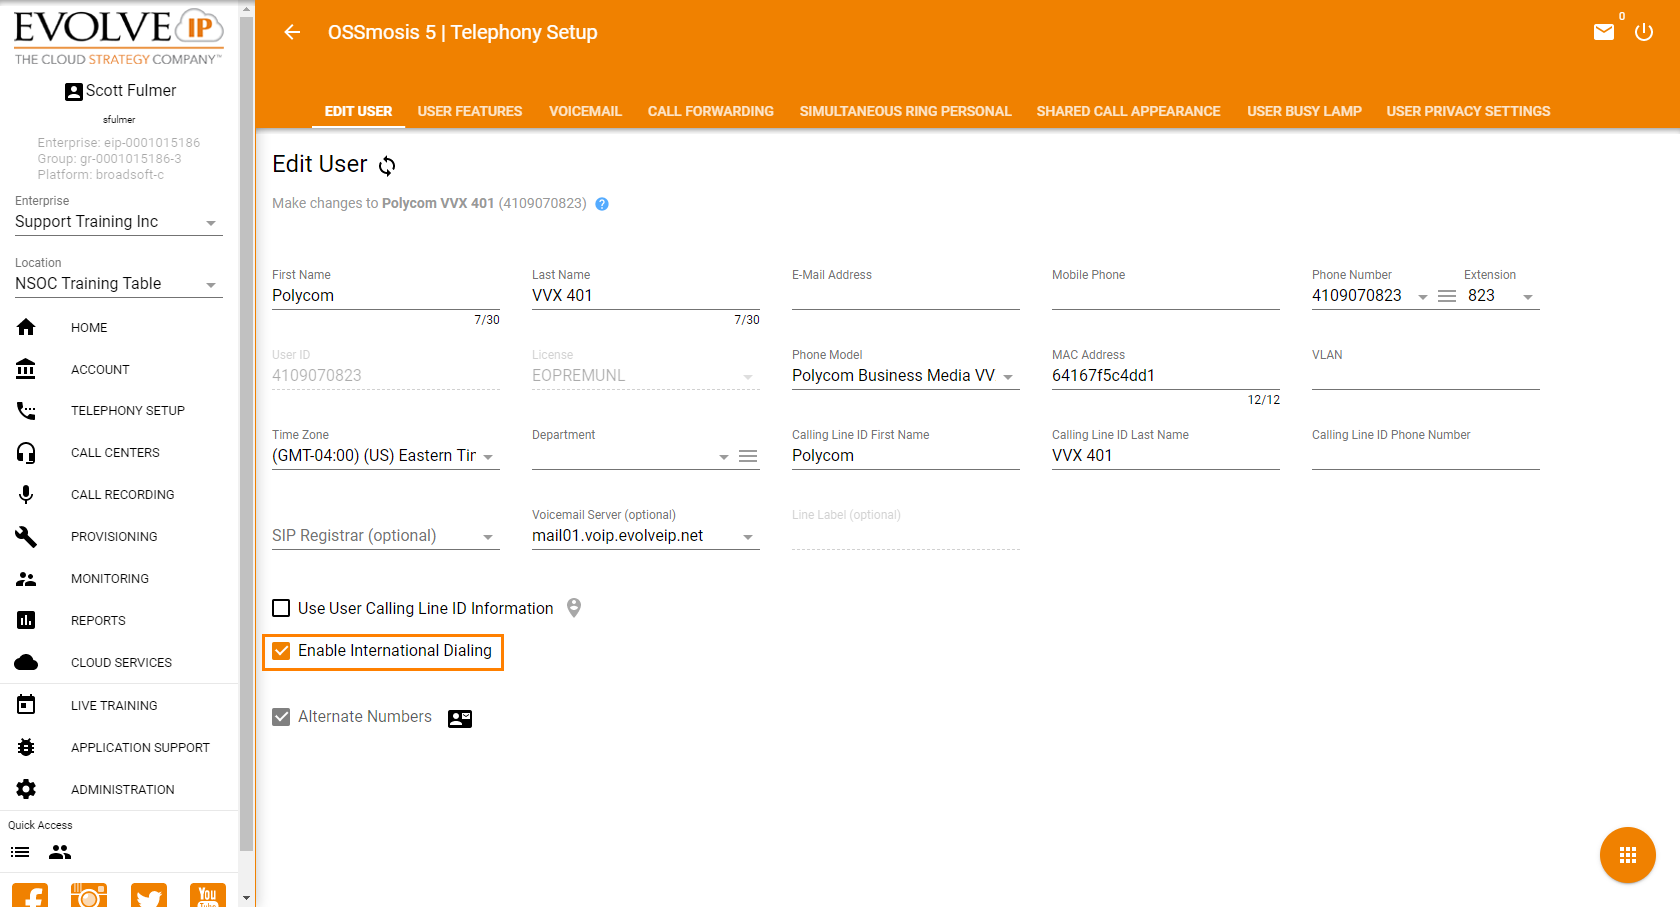Click the power logout icon

1644,32
